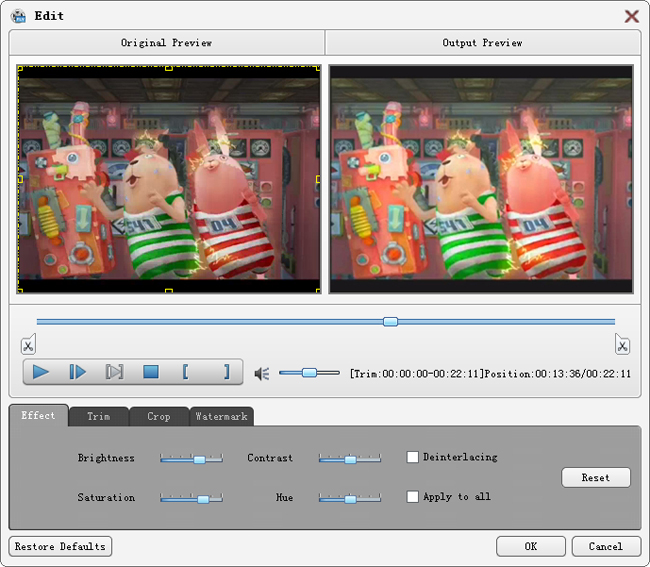Stop the video playback

tap(151, 372)
